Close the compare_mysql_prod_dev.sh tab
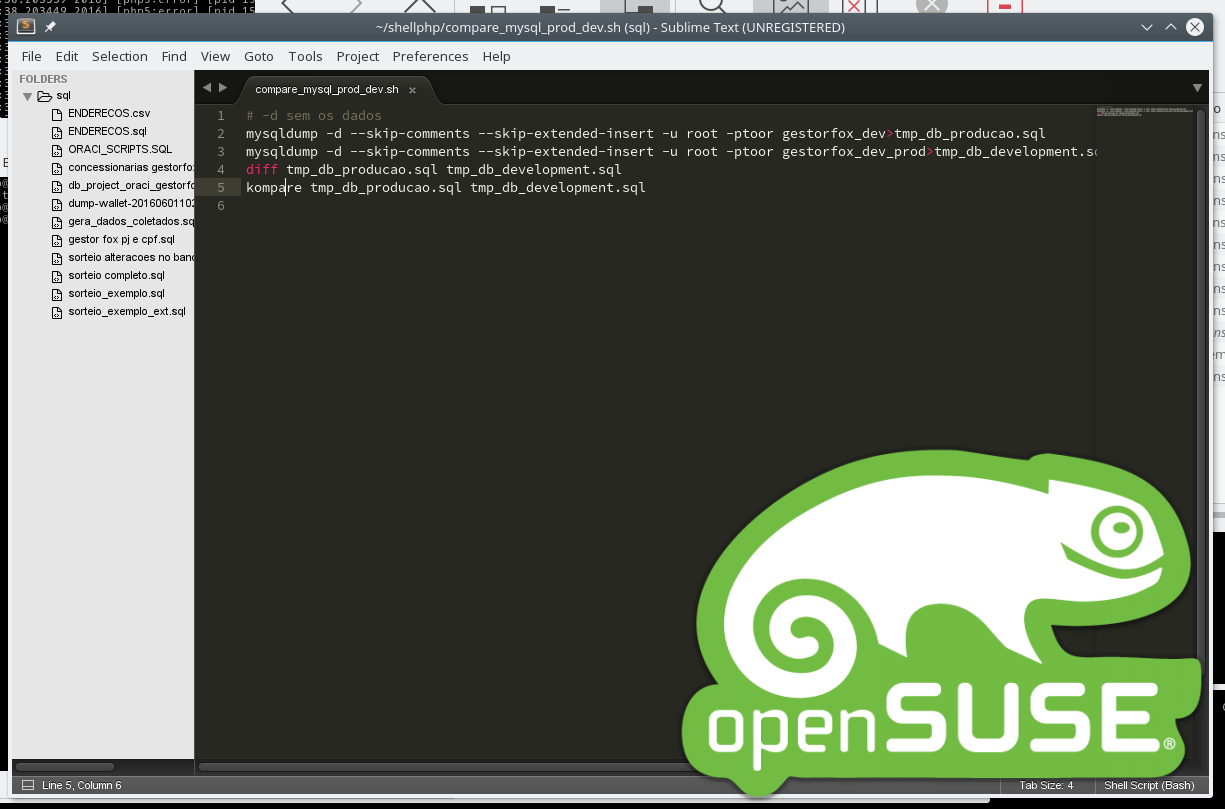The height and width of the screenshot is (809, 1225). (x=412, y=90)
